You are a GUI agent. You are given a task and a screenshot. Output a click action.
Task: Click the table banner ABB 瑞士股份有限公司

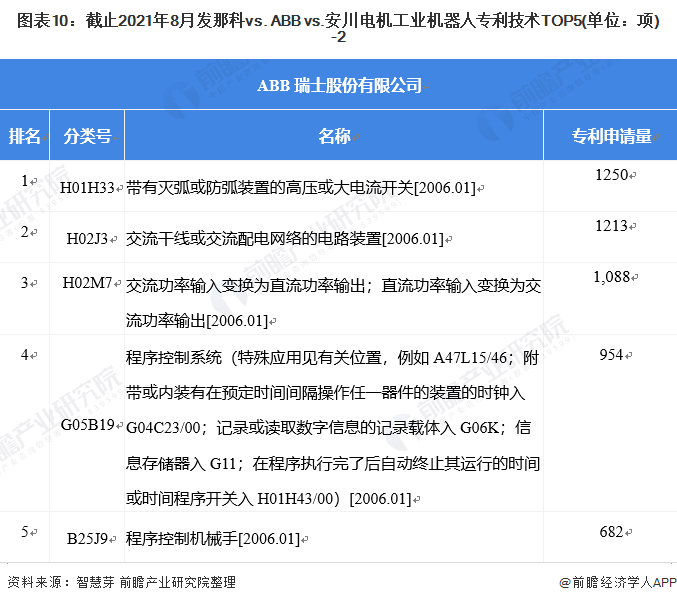(x=339, y=85)
